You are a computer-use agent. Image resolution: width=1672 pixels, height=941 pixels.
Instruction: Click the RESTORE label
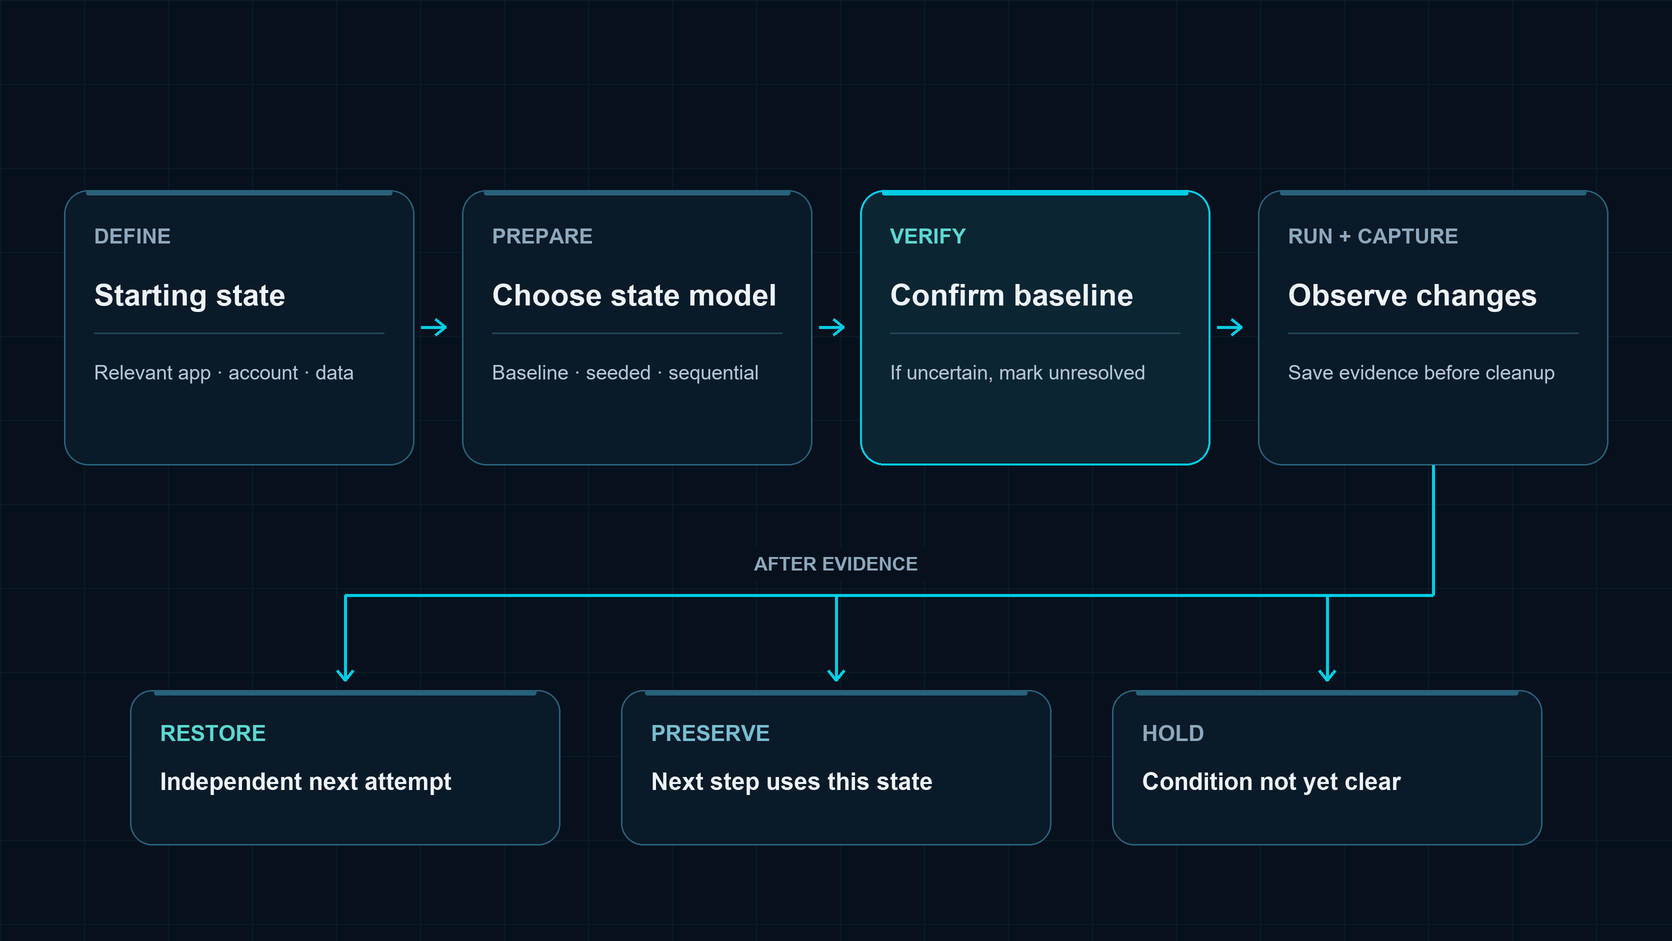click(x=213, y=733)
